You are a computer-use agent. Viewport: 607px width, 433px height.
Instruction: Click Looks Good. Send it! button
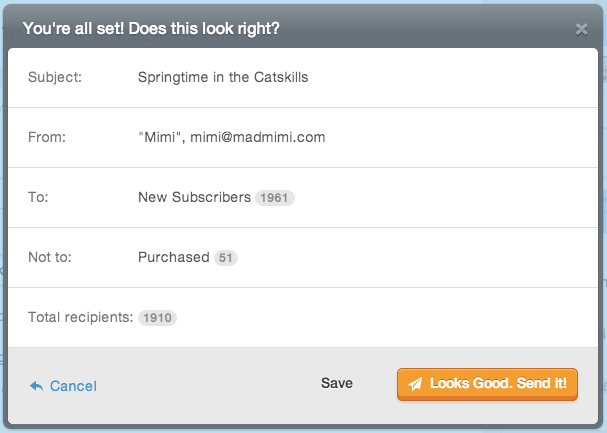pos(487,384)
